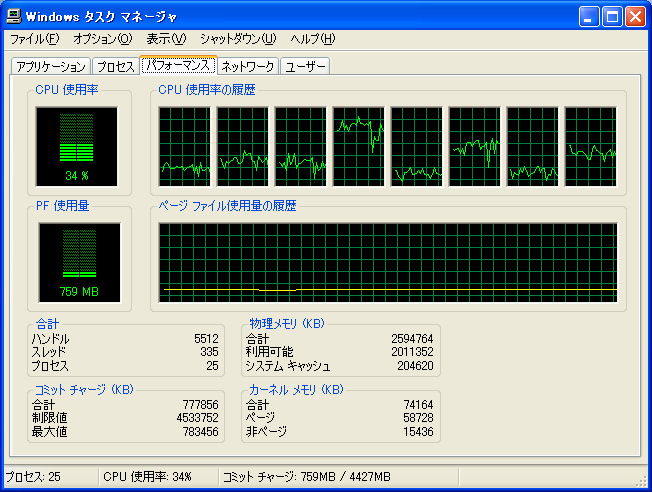Minimize the Task Manager window
This screenshot has width=652, height=492.
pyautogui.click(x=589, y=17)
